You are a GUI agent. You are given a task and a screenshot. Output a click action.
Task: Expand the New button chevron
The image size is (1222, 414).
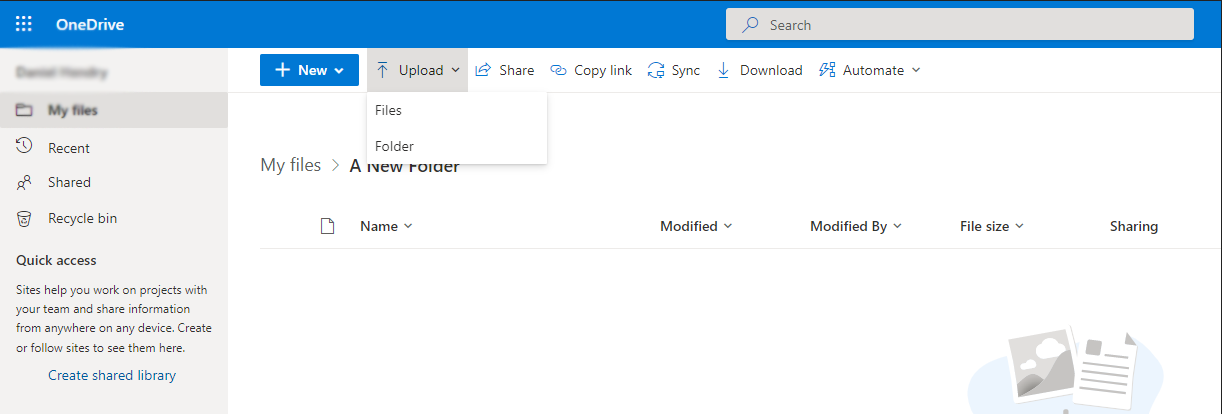coord(339,70)
